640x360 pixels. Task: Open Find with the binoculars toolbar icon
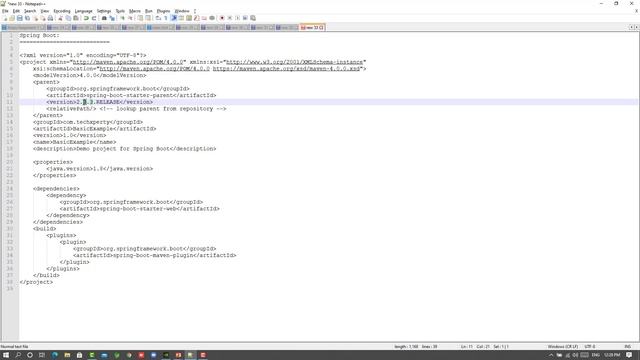point(104,18)
